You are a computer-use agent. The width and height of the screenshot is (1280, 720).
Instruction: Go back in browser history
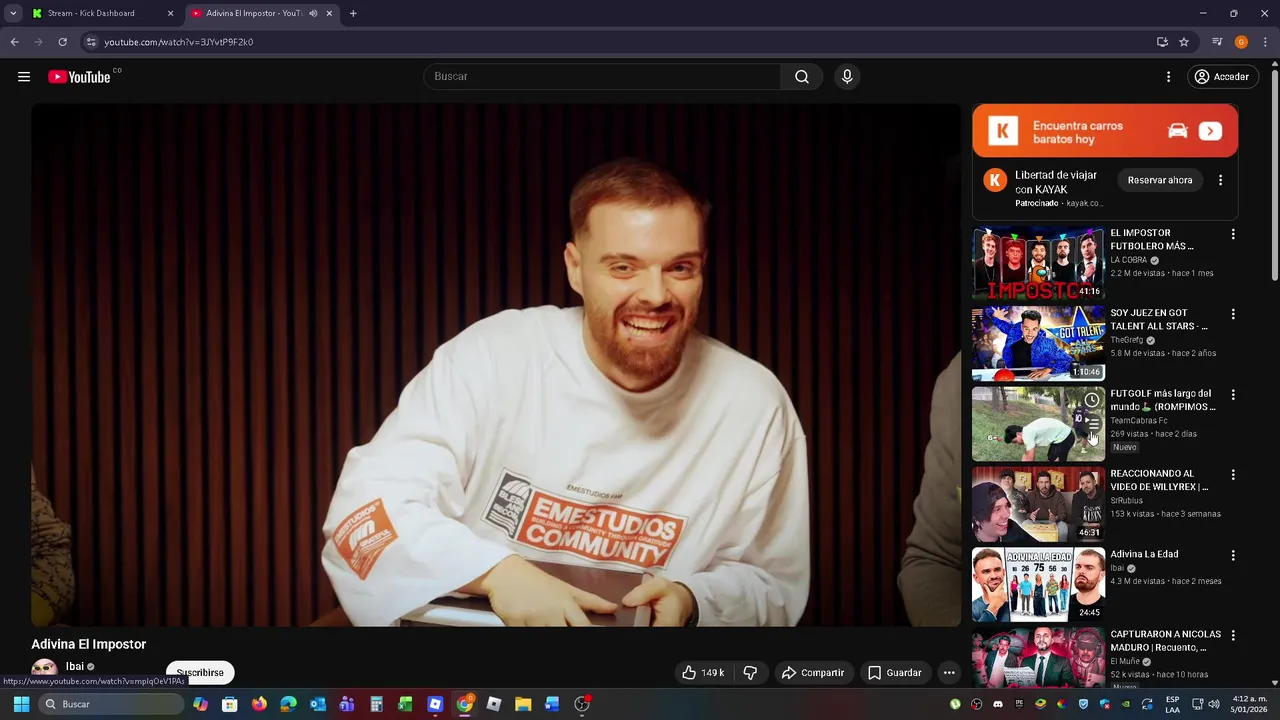14,42
